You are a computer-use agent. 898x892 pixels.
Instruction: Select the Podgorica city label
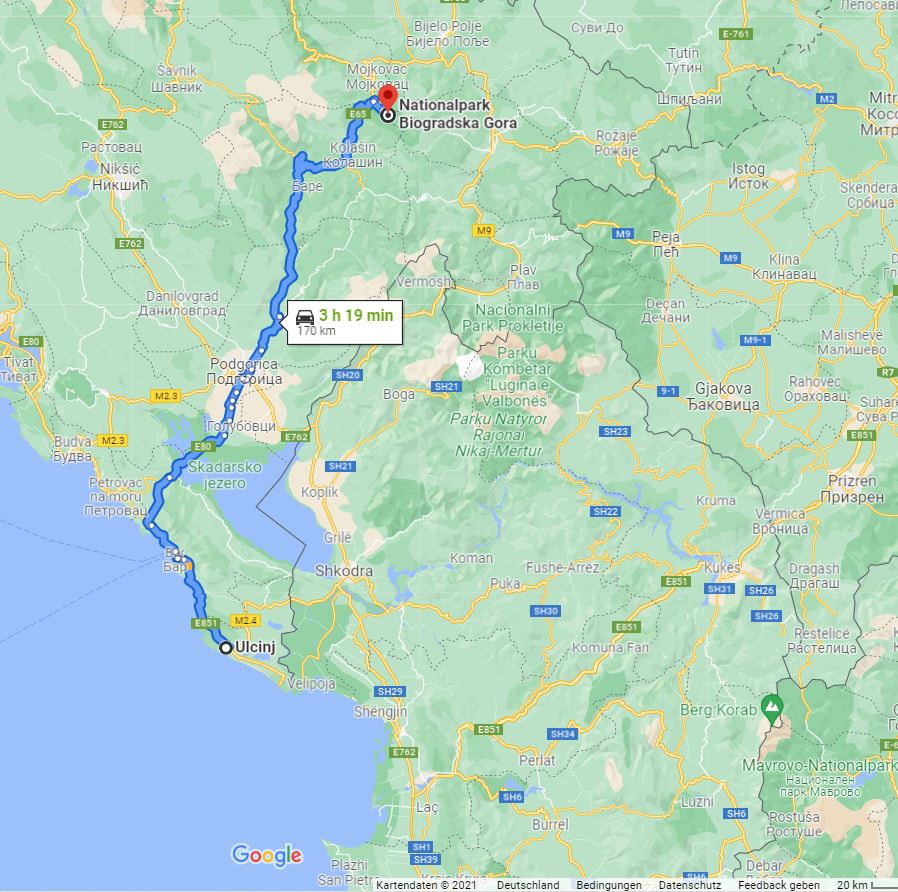pos(244,371)
